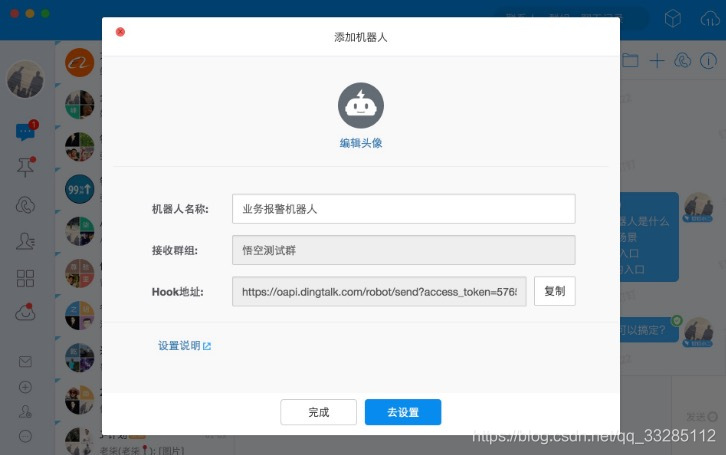Open the contacts icon in sidebar
This screenshot has height=455, width=726.
tap(25, 241)
